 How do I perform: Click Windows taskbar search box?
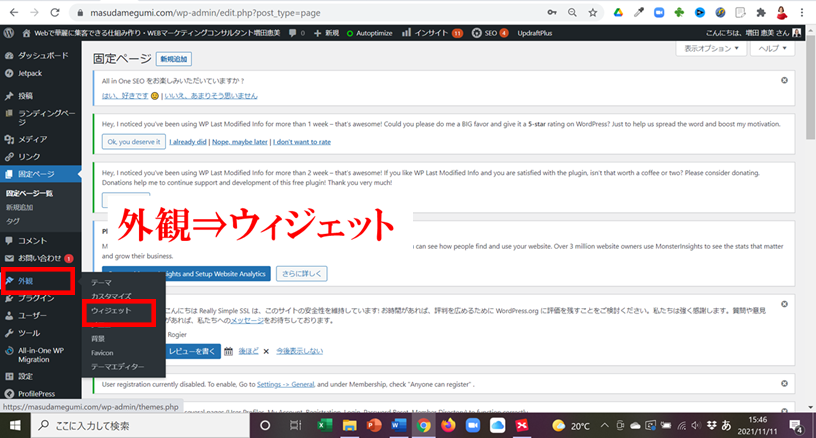[141, 426]
